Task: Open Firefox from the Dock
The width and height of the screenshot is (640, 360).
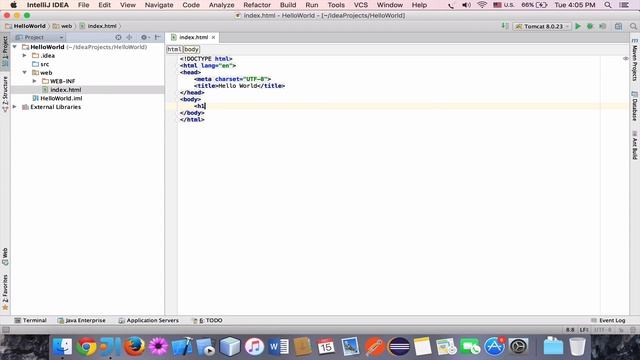Action: coord(134,347)
